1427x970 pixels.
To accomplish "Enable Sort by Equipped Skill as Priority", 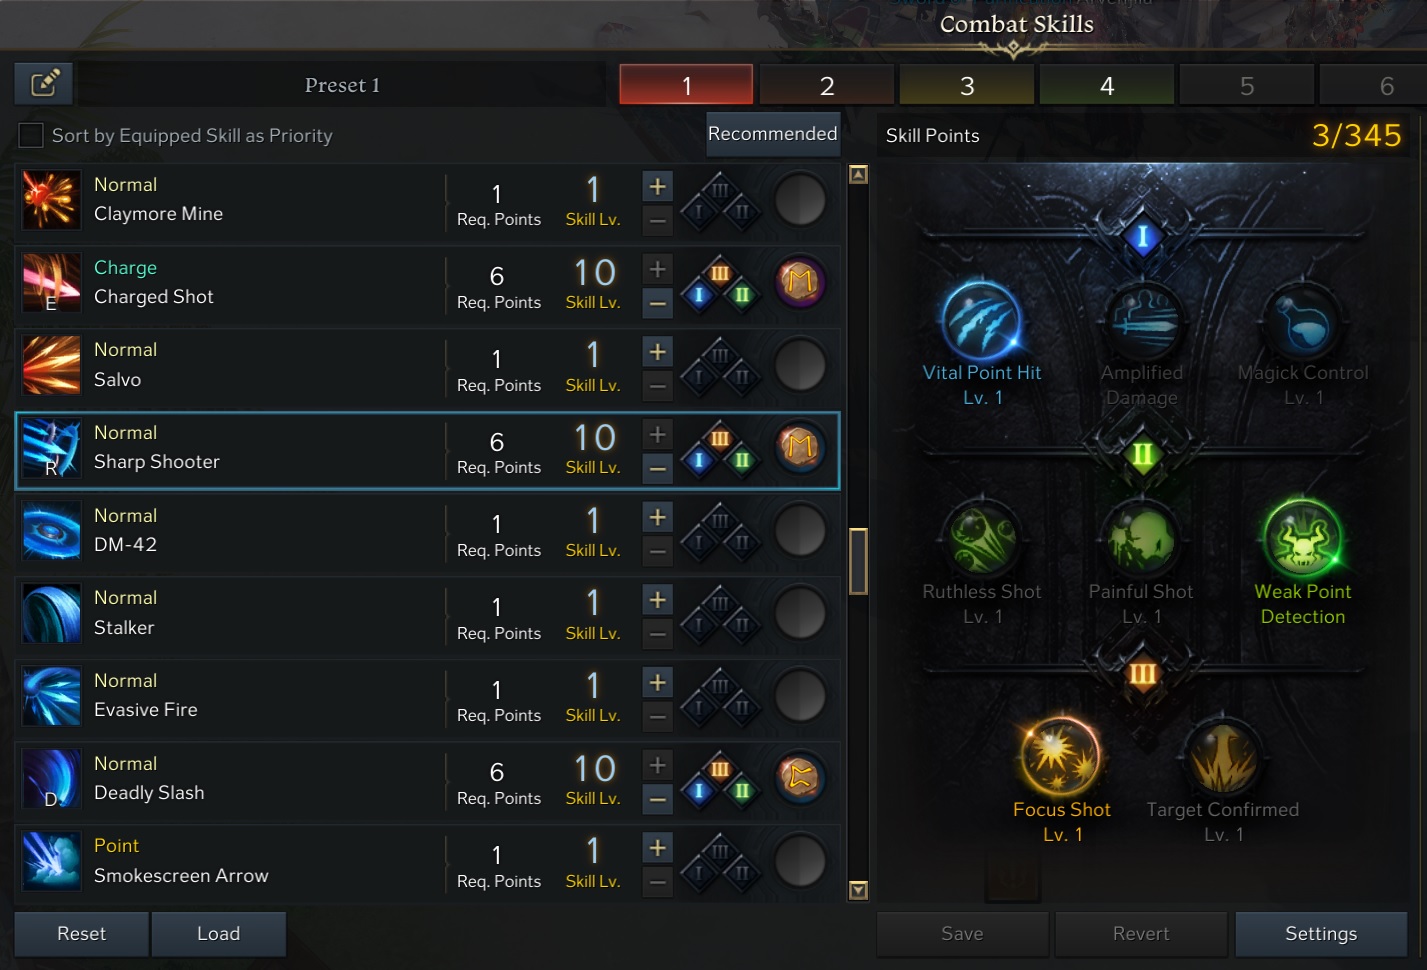I will (x=31, y=135).
